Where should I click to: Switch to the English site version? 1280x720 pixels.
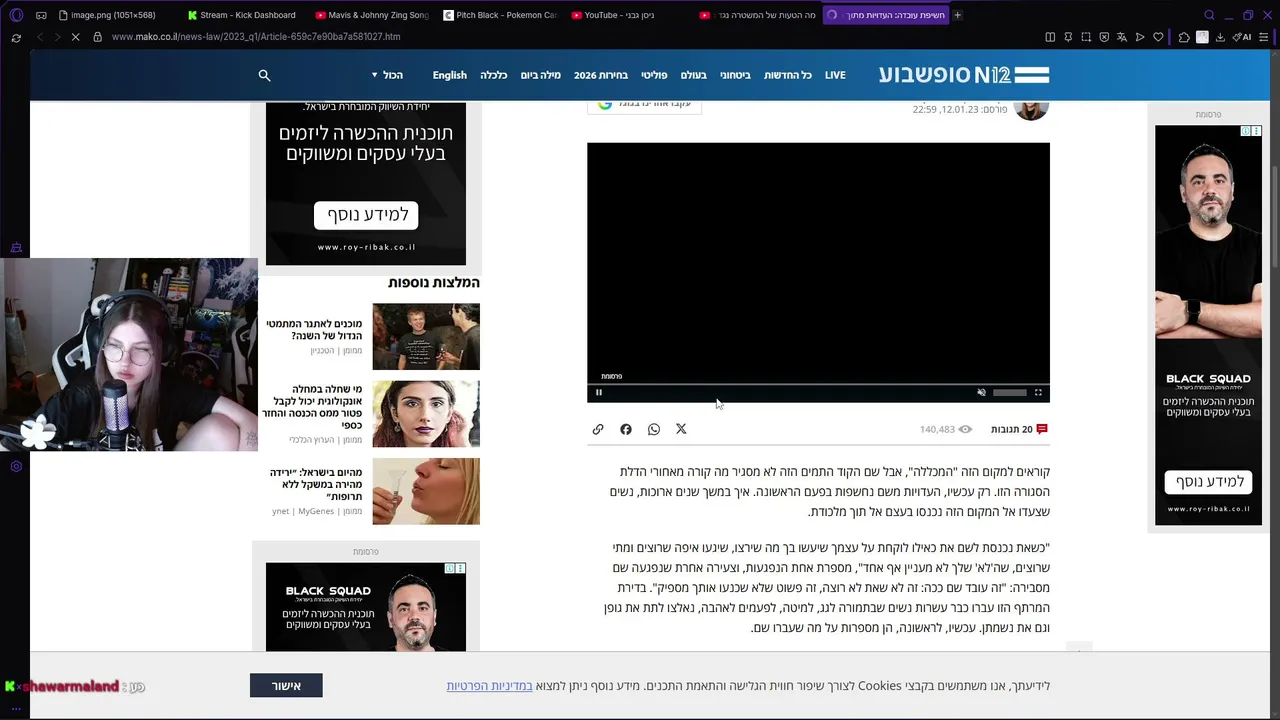(x=450, y=75)
